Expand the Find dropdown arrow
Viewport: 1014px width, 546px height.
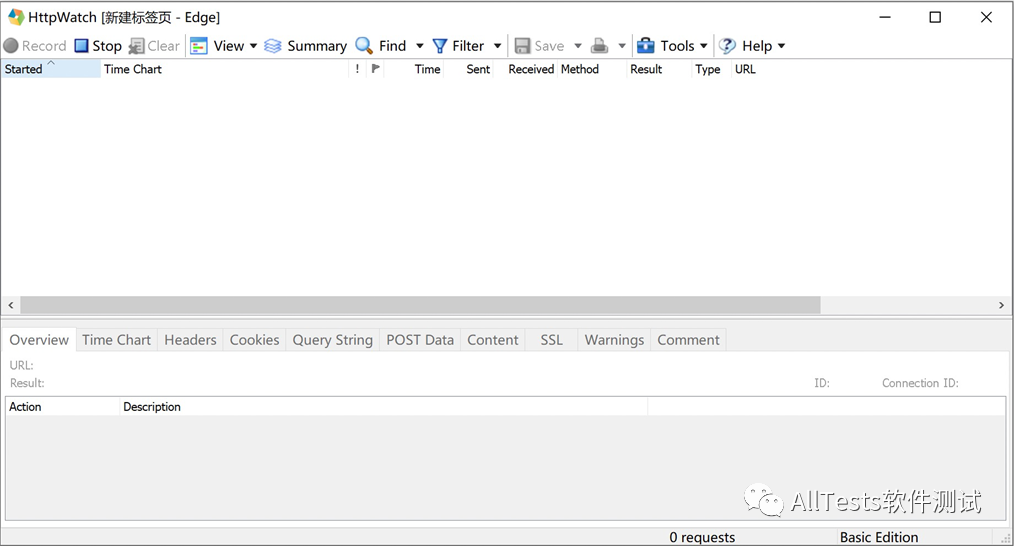[420, 46]
